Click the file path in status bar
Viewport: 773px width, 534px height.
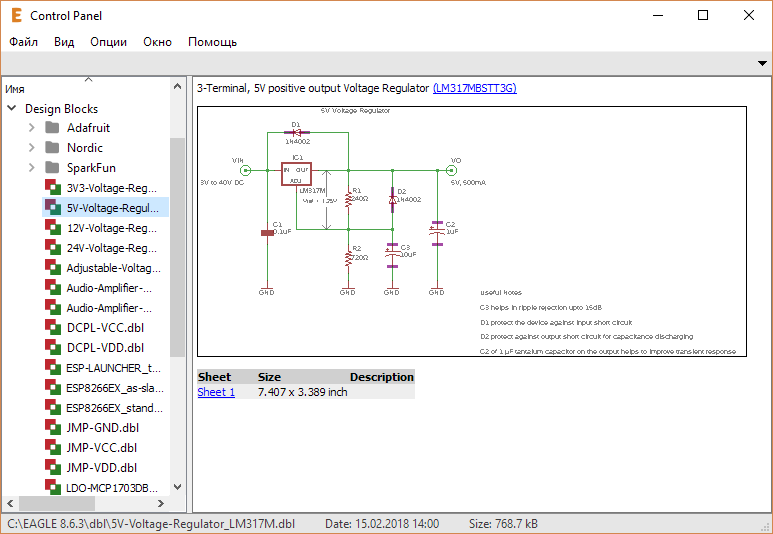(x=151, y=524)
